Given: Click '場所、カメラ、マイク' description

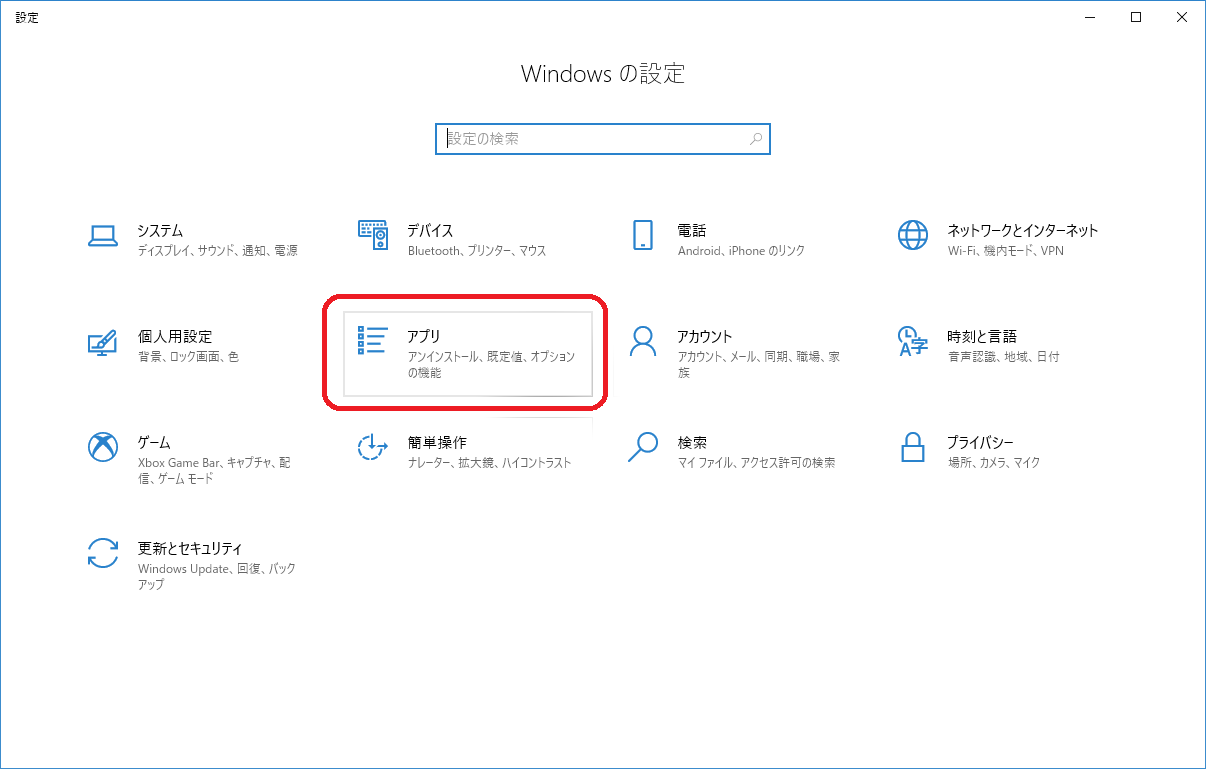Looking at the screenshot, I should click(994, 463).
